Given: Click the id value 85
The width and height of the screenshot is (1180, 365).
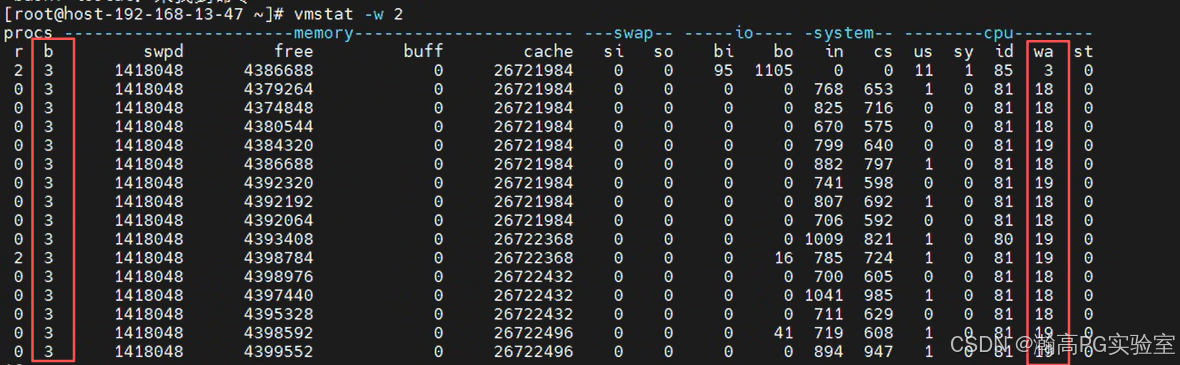Looking at the screenshot, I should click(1003, 71).
